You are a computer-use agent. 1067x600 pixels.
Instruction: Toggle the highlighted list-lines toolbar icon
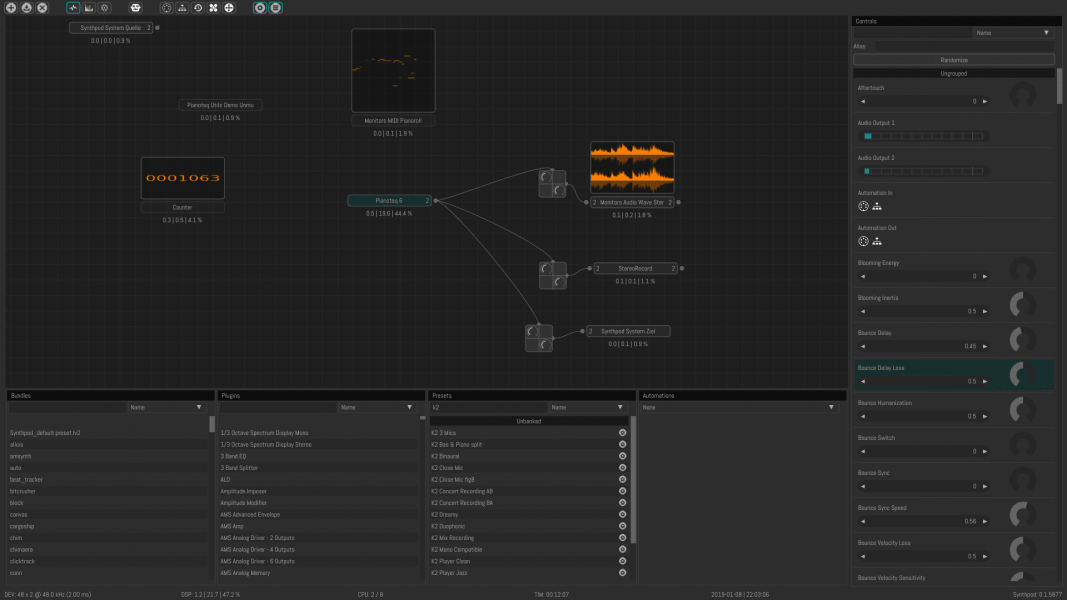pyautogui.click(x=276, y=7)
